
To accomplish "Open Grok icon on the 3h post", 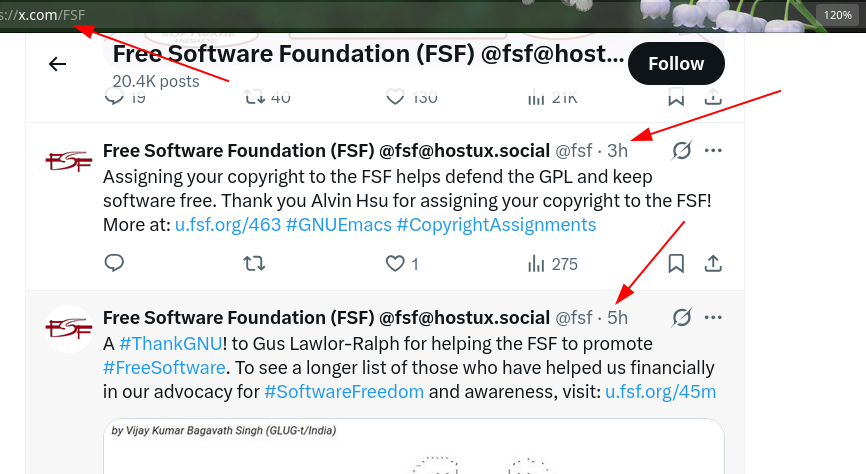I will tap(682, 151).
